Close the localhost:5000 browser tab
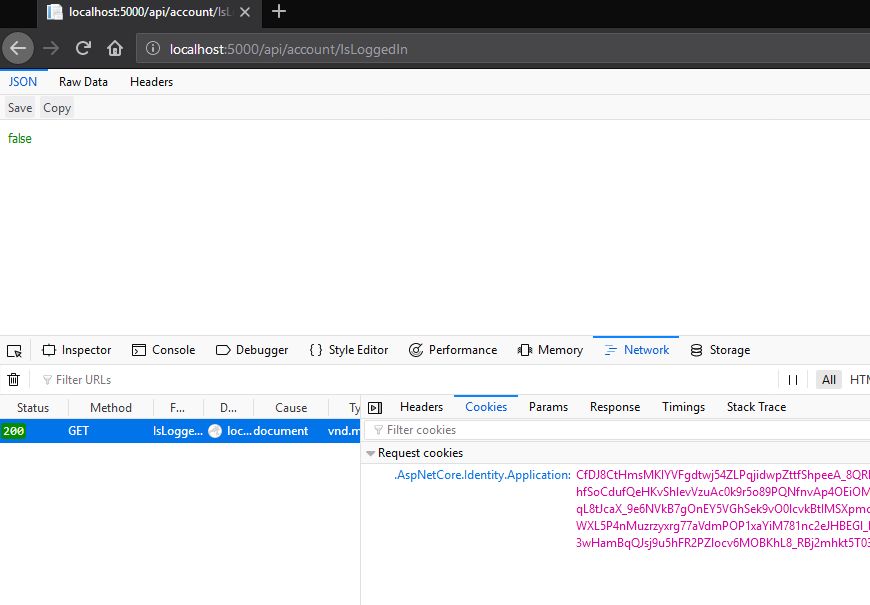Image resolution: width=870 pixels, height=605 pixels. point(245,12)
